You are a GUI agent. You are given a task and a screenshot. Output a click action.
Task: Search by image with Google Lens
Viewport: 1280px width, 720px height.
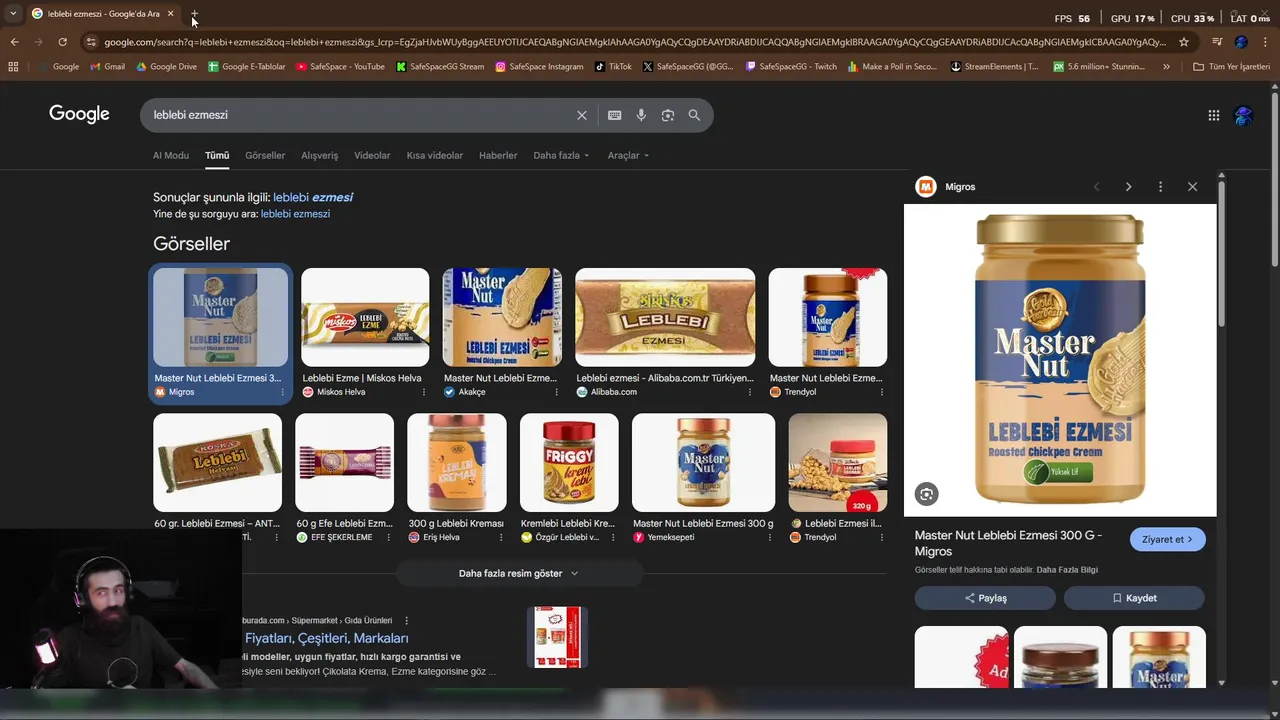click(667, 115)
